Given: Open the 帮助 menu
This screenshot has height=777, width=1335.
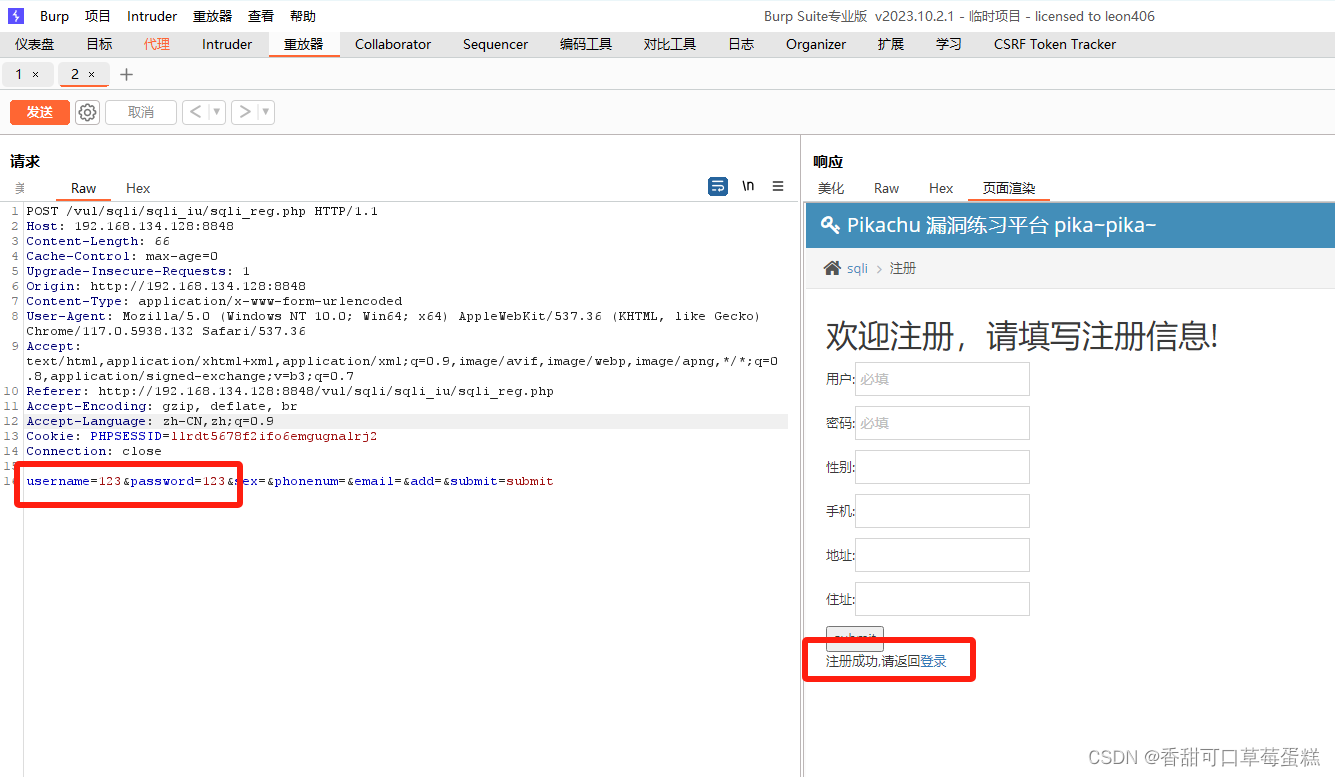Looking at the screenshot, I should pyautogui.click(x=303, y=16).
